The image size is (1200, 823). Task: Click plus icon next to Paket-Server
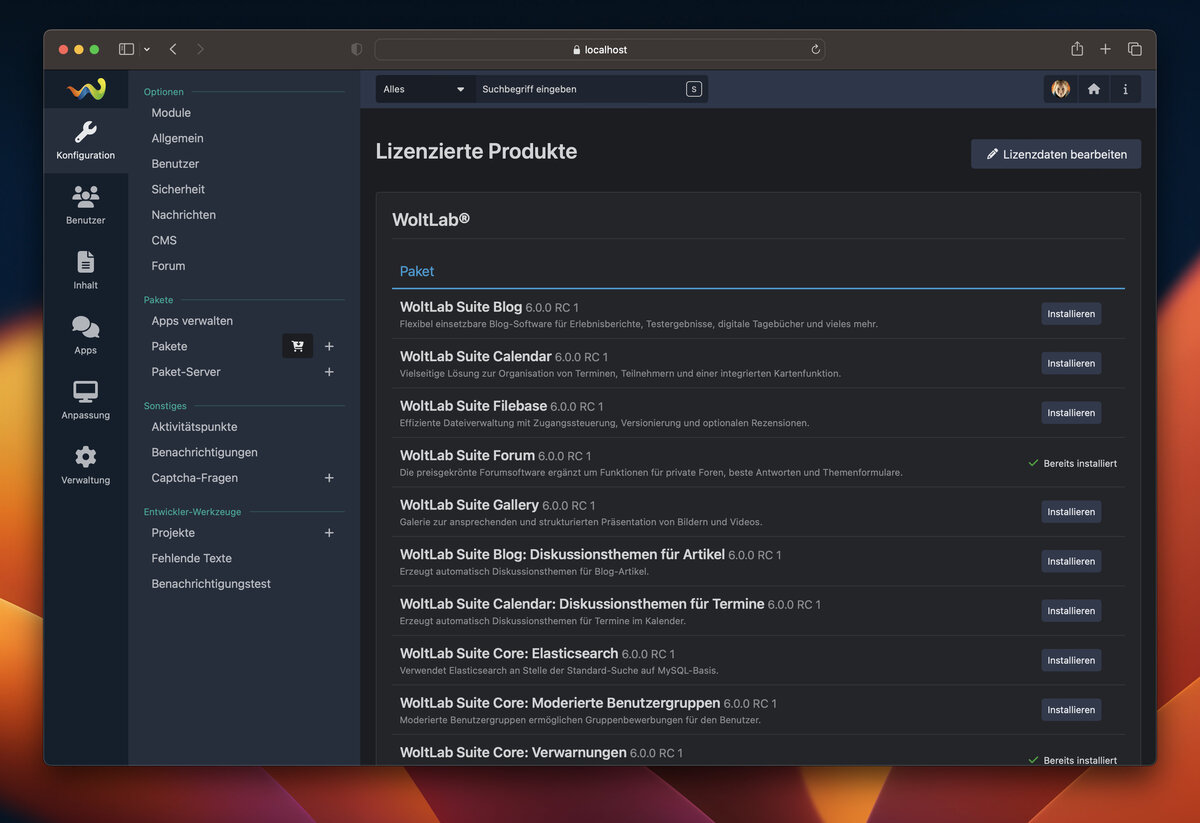click(x=329, y=372)
